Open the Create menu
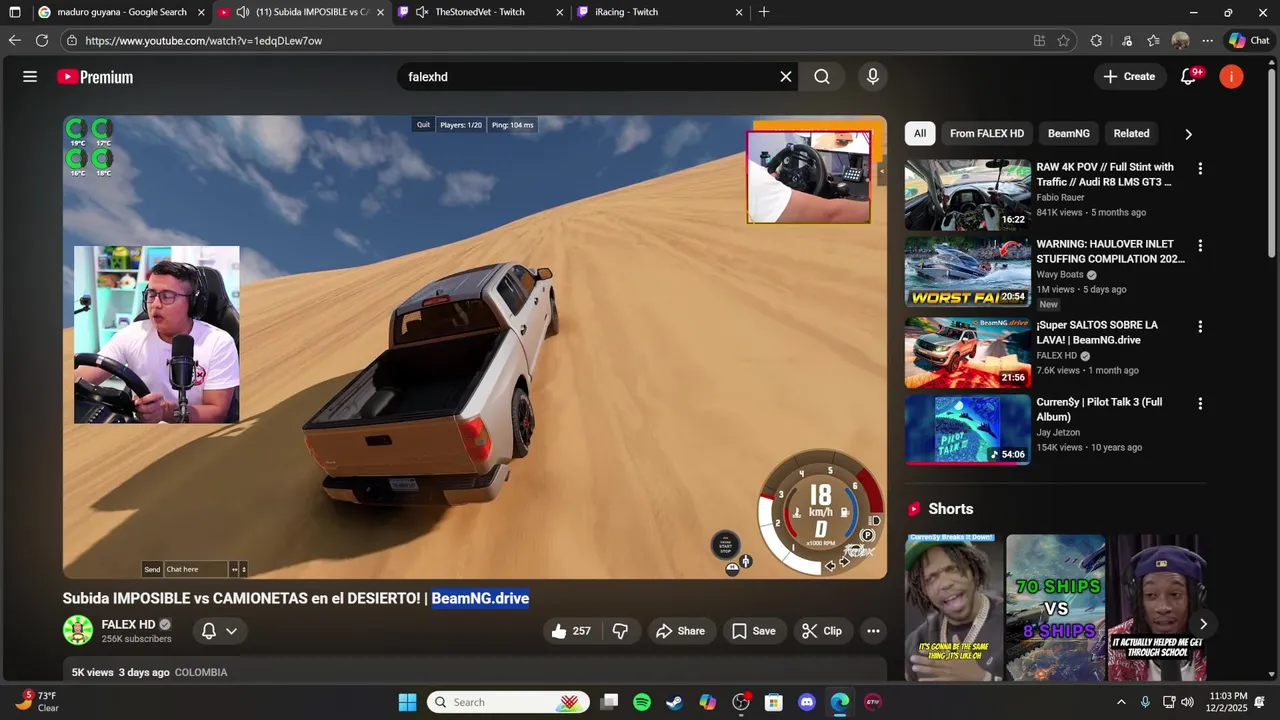The image size is (1280, 720). pos(1130,77)
